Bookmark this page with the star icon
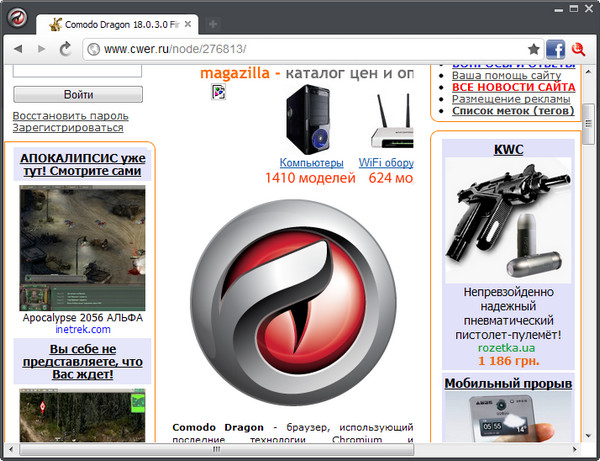The image size is (600, 461). click(534, 48)
